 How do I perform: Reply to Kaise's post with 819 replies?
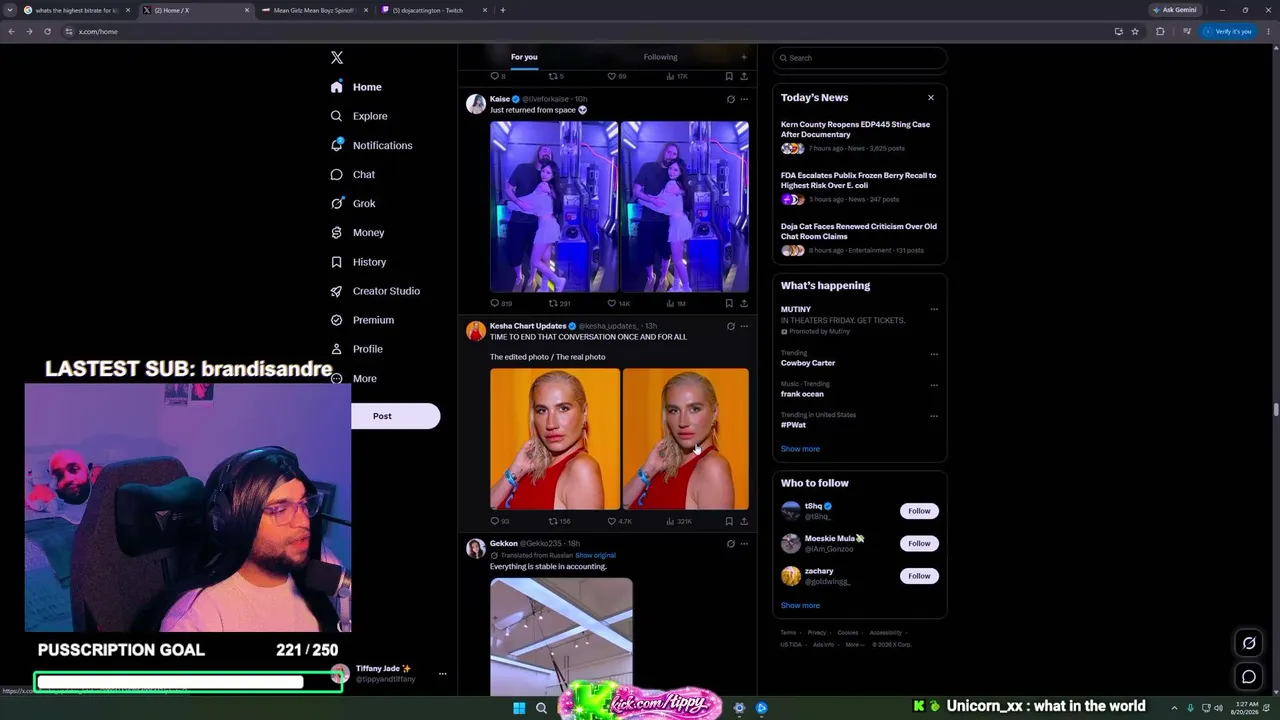(x=501, y=303)
